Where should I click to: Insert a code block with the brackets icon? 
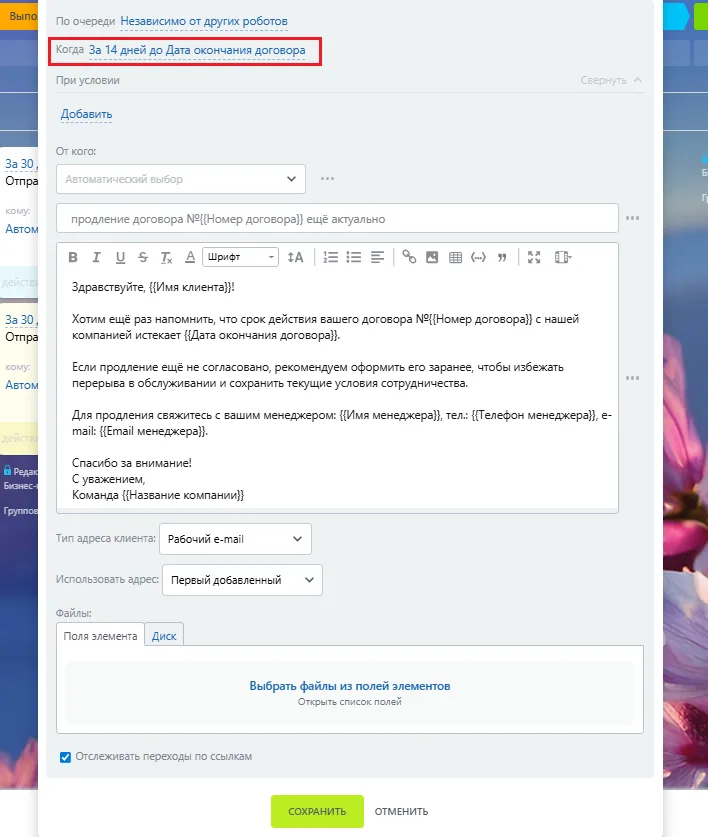478,257
